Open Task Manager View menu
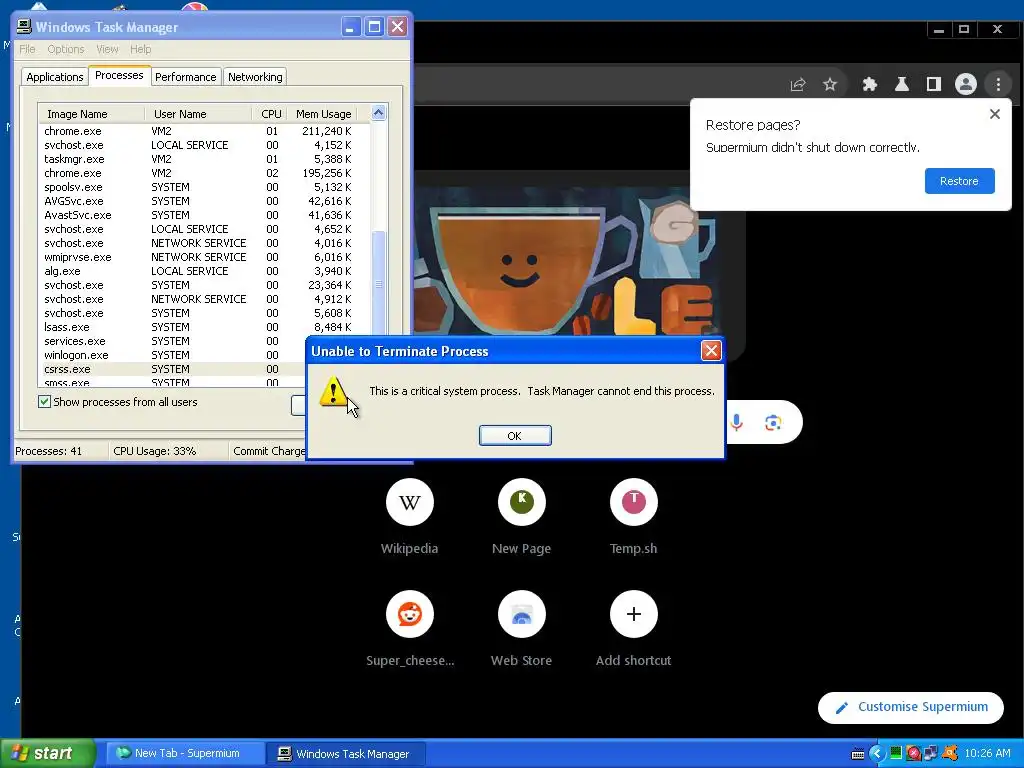The image size is (1024, 768). pos(107,49)
